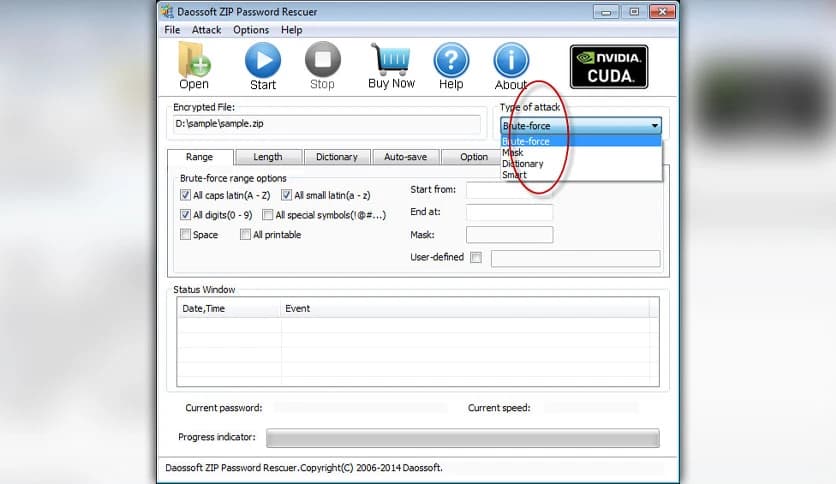Open the File menu
The height and width of the screenshot is (484, 836).
tap(172, 30)
